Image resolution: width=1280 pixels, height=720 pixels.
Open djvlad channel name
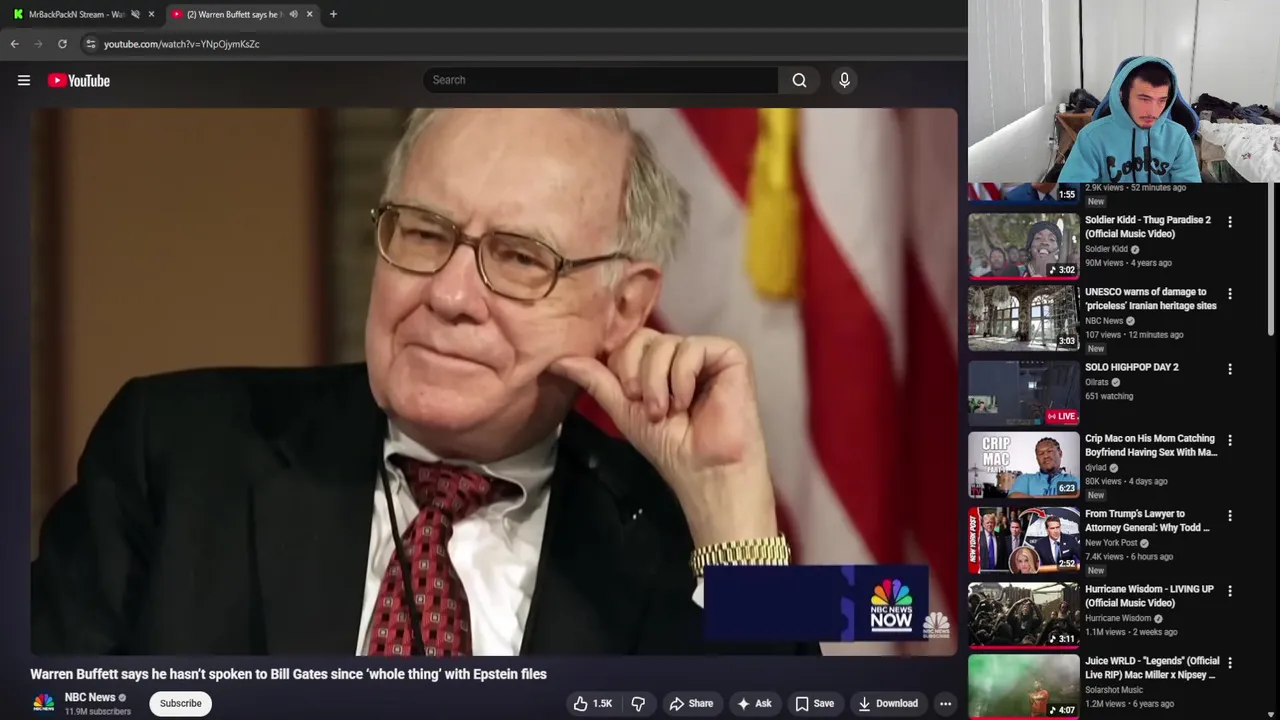(1096, 468)
